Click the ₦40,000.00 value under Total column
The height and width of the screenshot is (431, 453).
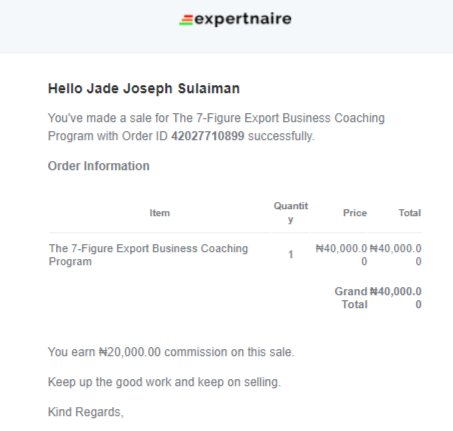395,255
